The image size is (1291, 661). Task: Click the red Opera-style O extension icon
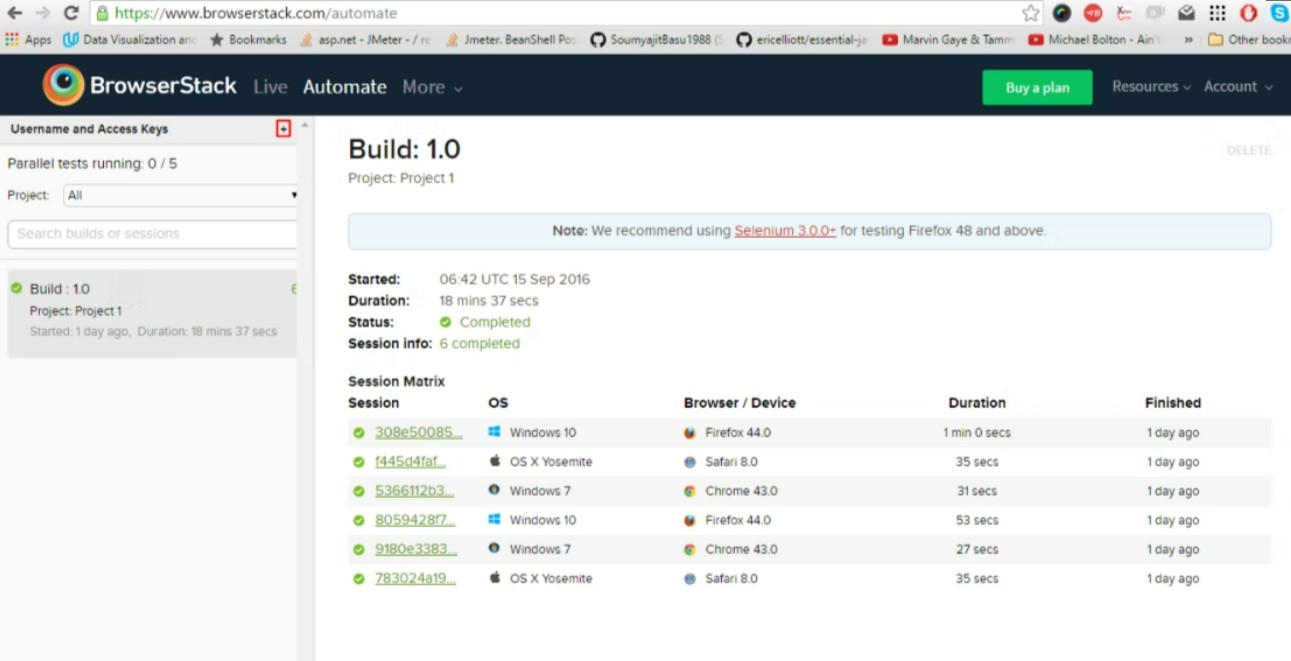pyautogui.click(x=1248, y=13)
